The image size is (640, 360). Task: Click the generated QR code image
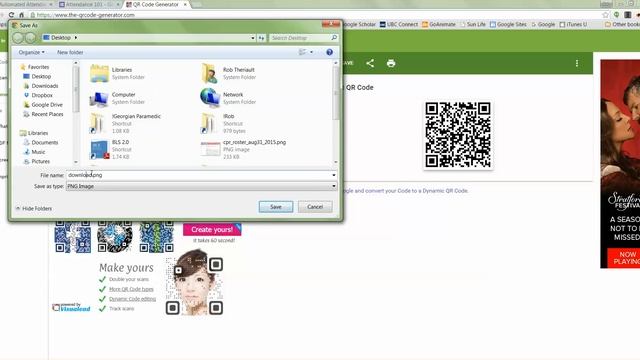tap(458, 135)
